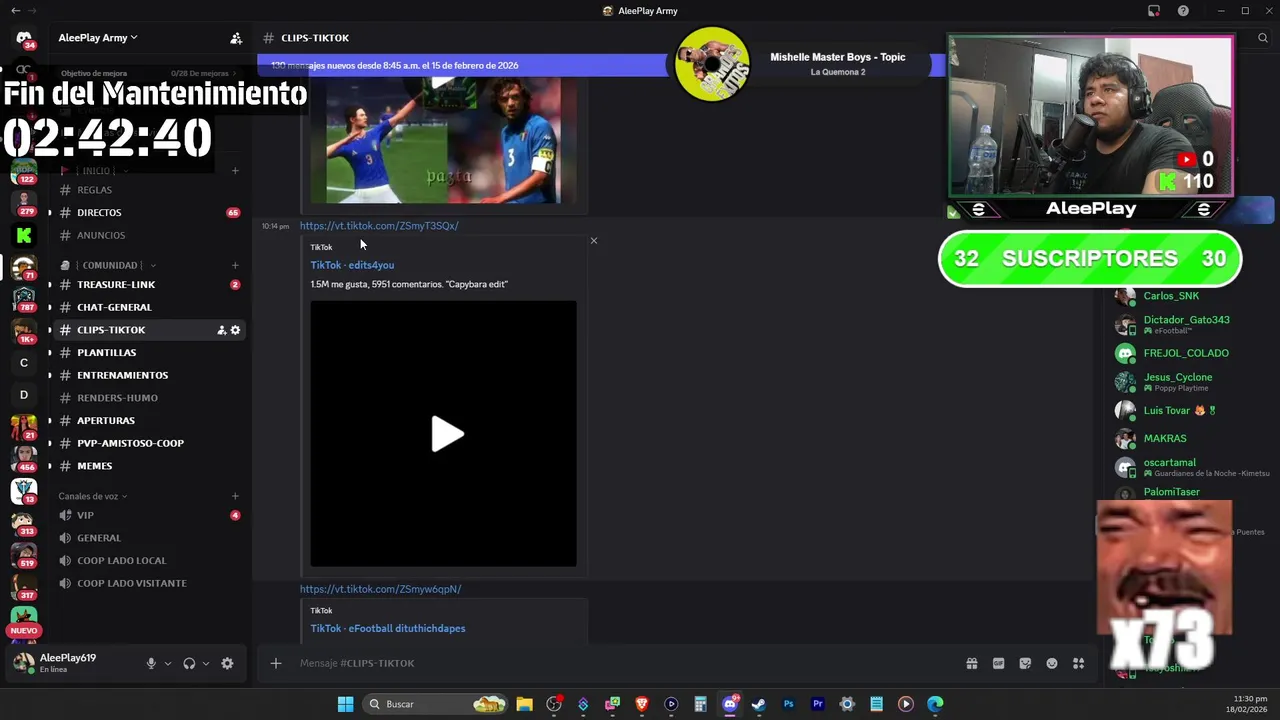This screenshot has width=1280, height=720.
Task: Play the Capybara edit video
Action: point(446,434)
